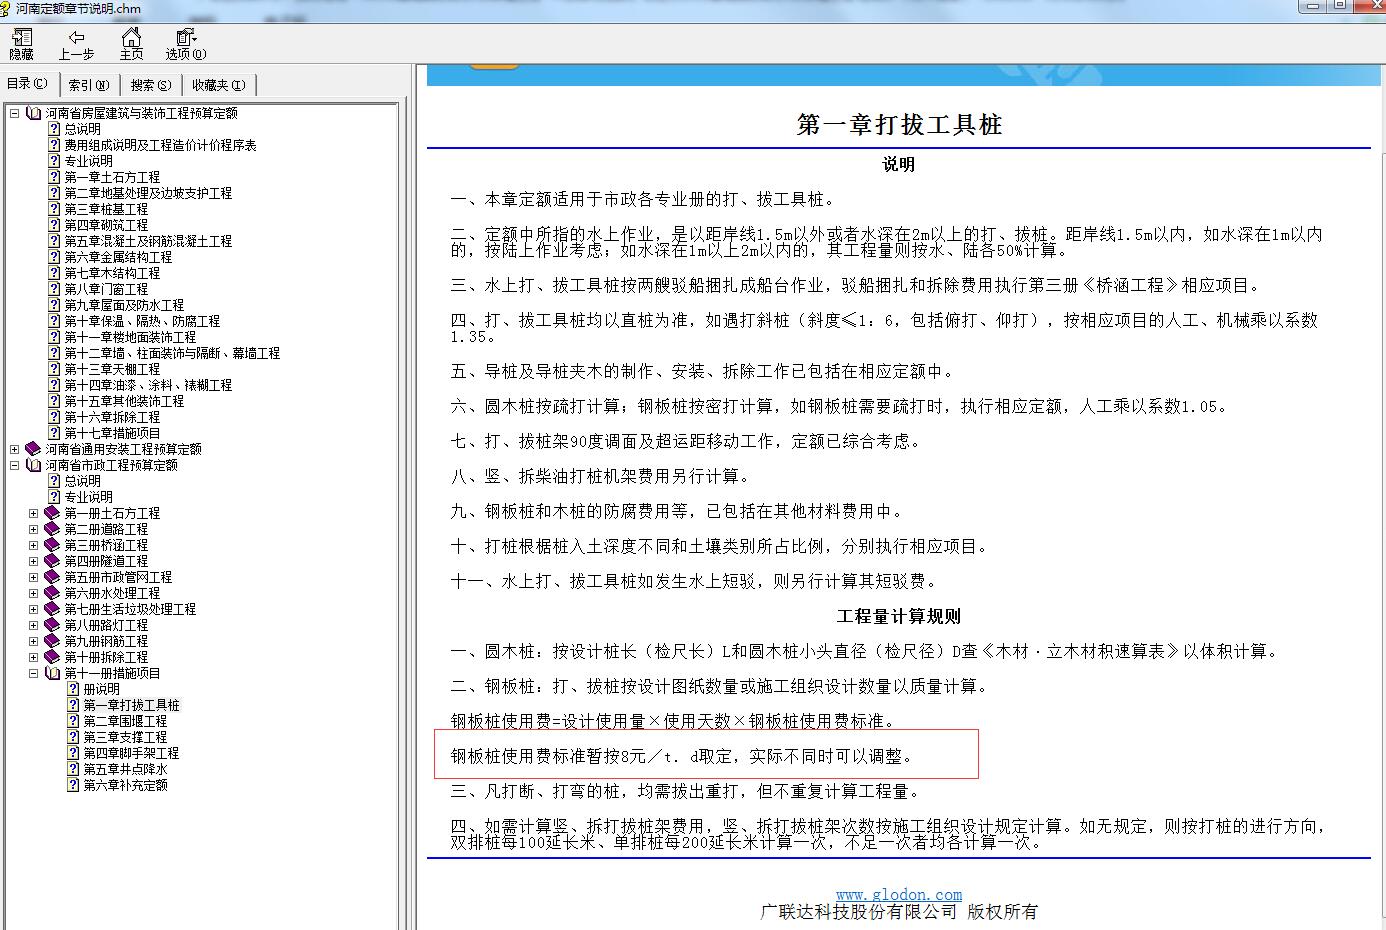Click the open book icon of 河南省市政工程预算定额

(x=33, y=465)
